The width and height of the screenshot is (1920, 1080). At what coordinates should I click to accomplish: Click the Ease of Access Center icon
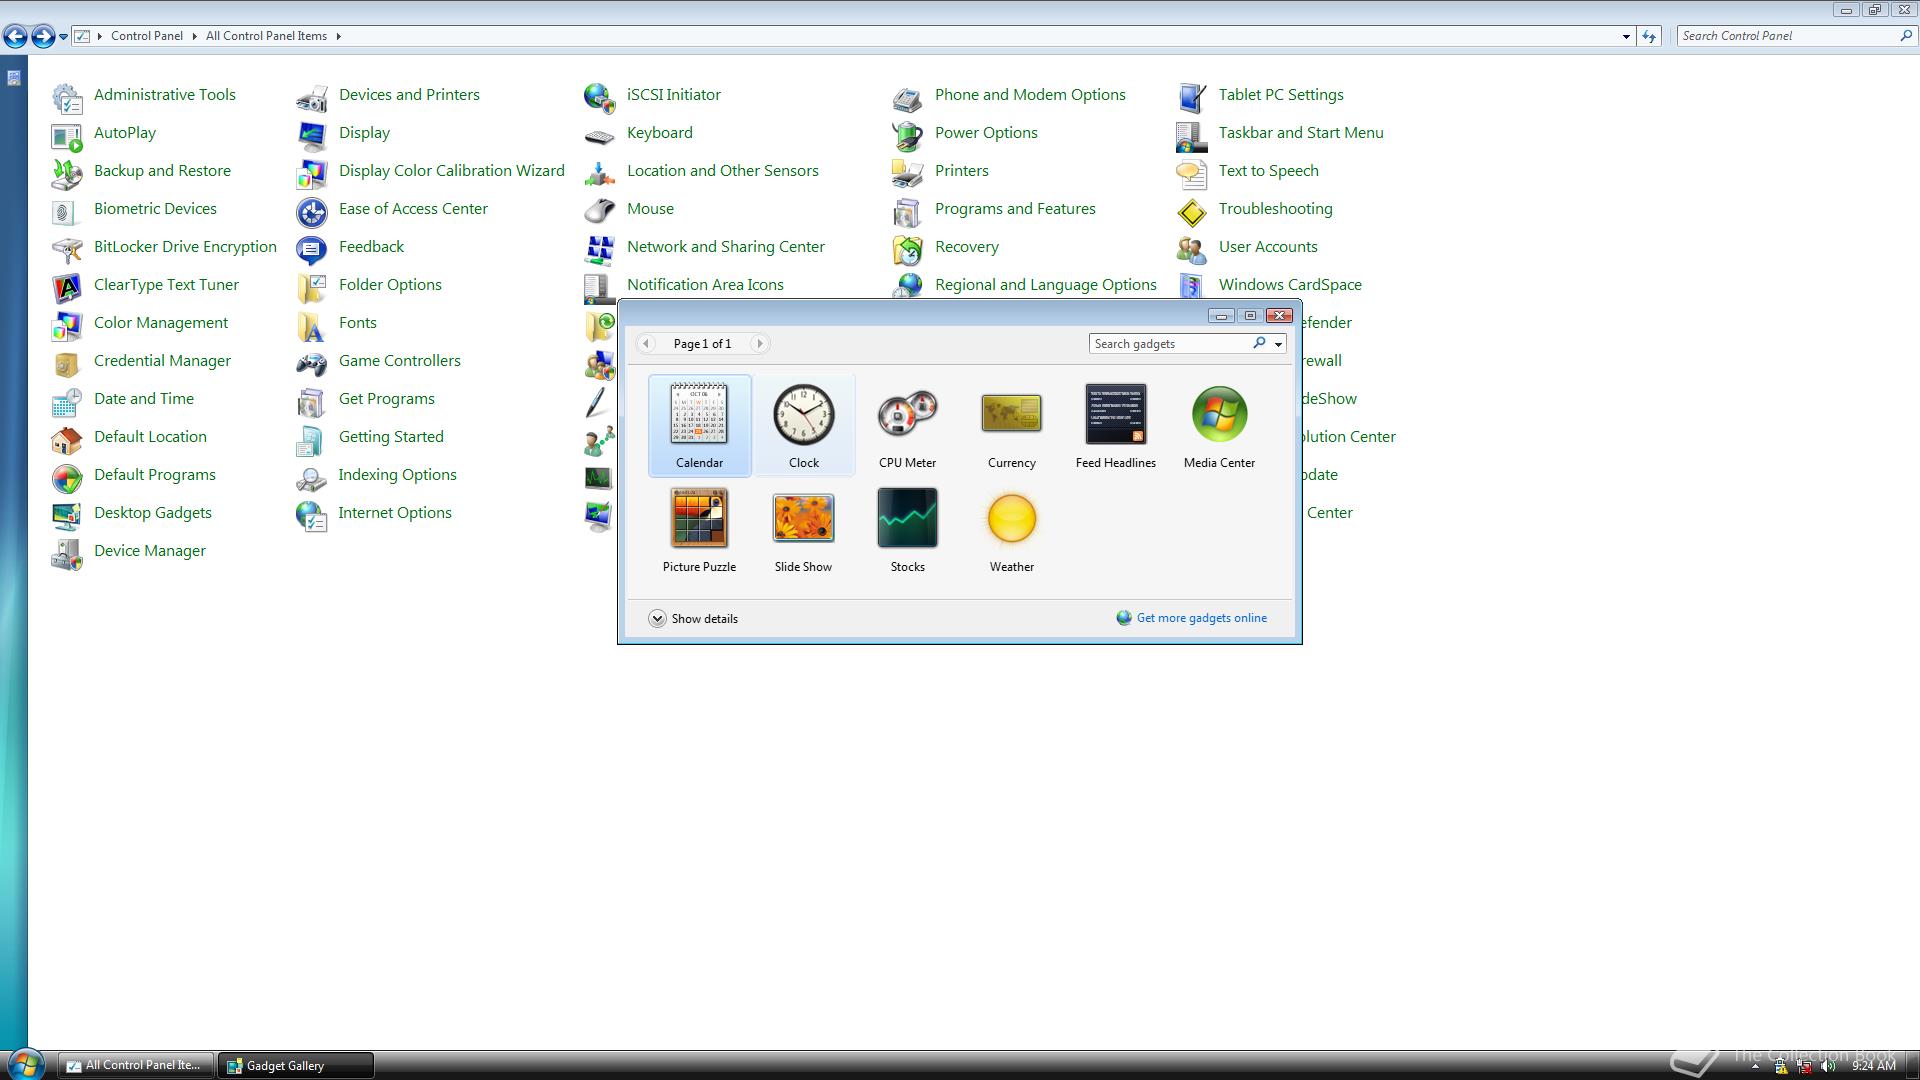coord(312,212)
